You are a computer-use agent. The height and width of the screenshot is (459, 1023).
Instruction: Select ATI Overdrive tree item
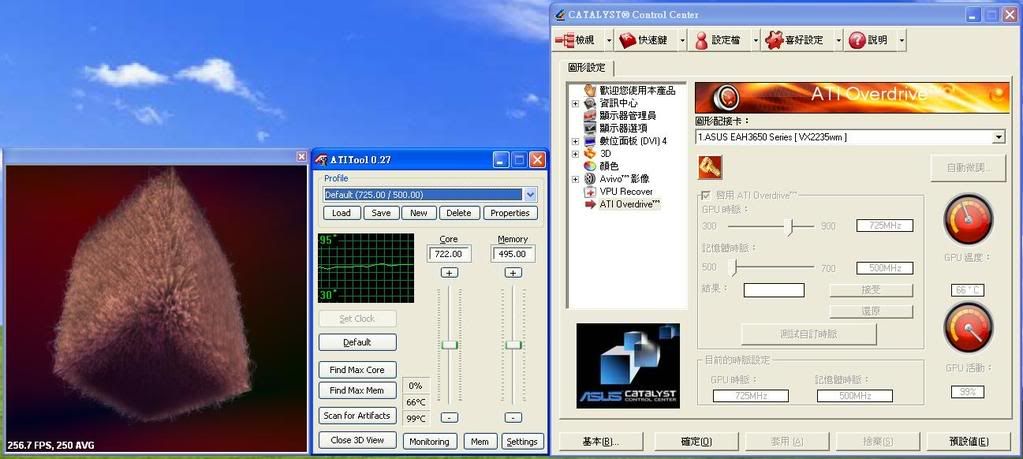[x=630, y=204]
